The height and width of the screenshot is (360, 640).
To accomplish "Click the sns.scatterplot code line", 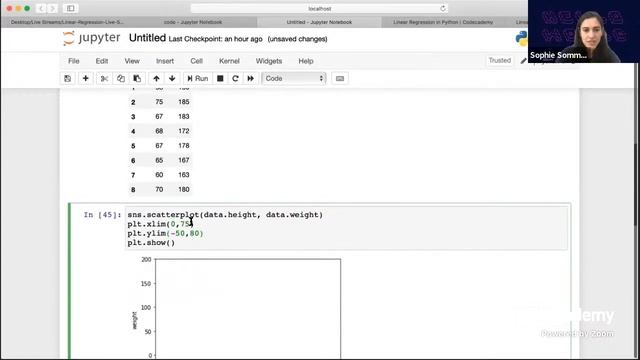I will click(x=225, y=215).
